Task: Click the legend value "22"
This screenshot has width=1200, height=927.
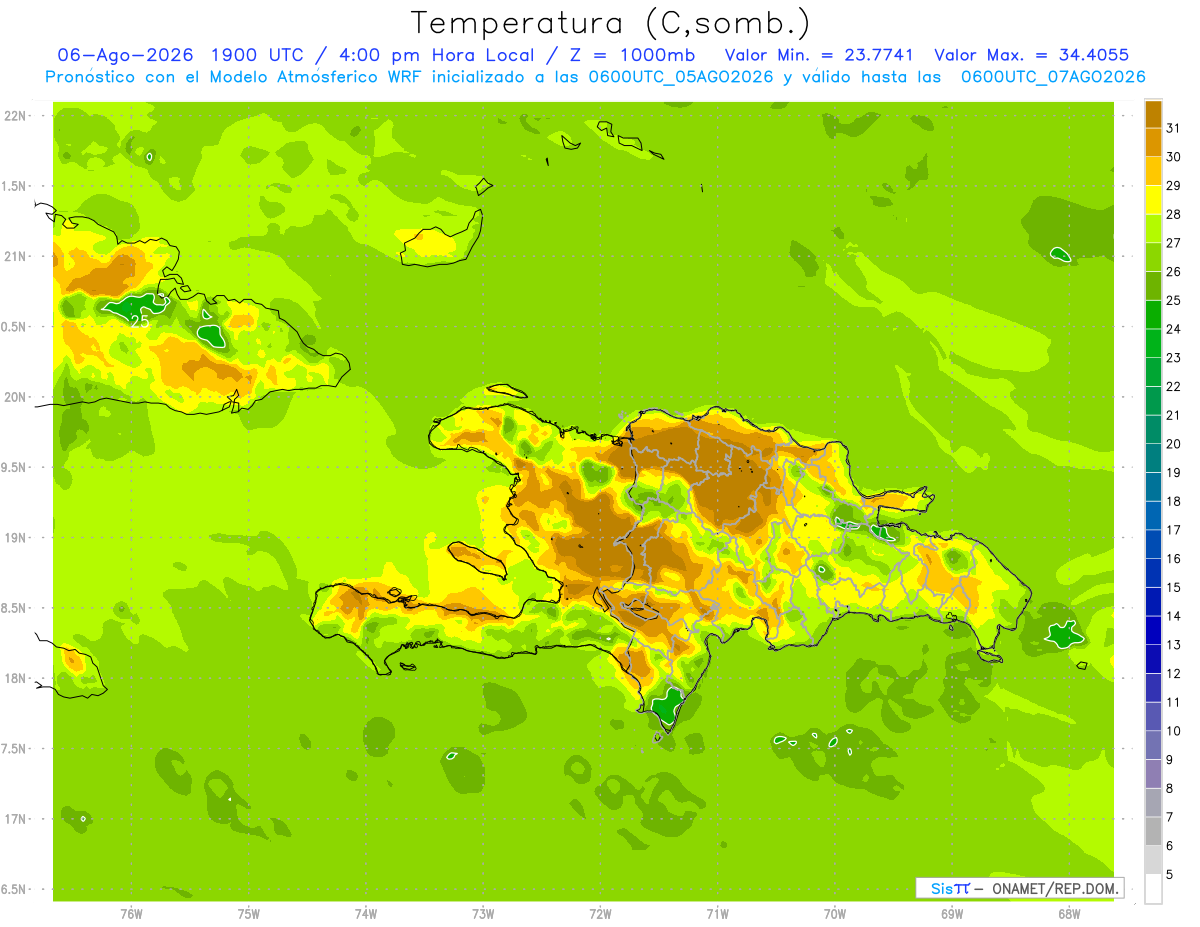Action: [x=1174, y=386]
